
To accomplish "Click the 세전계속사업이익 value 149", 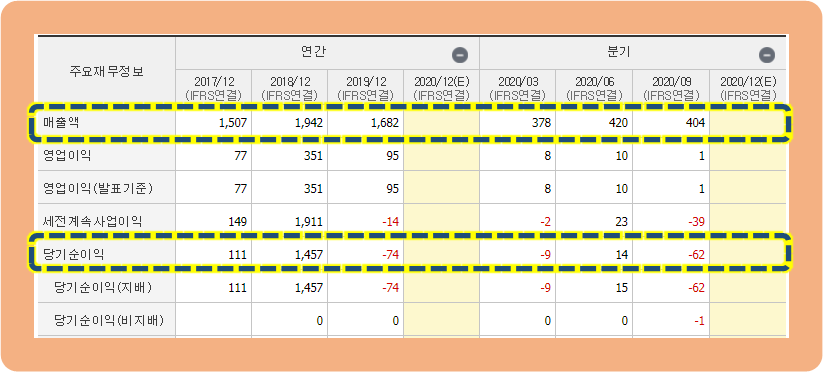I will [238, 221].
